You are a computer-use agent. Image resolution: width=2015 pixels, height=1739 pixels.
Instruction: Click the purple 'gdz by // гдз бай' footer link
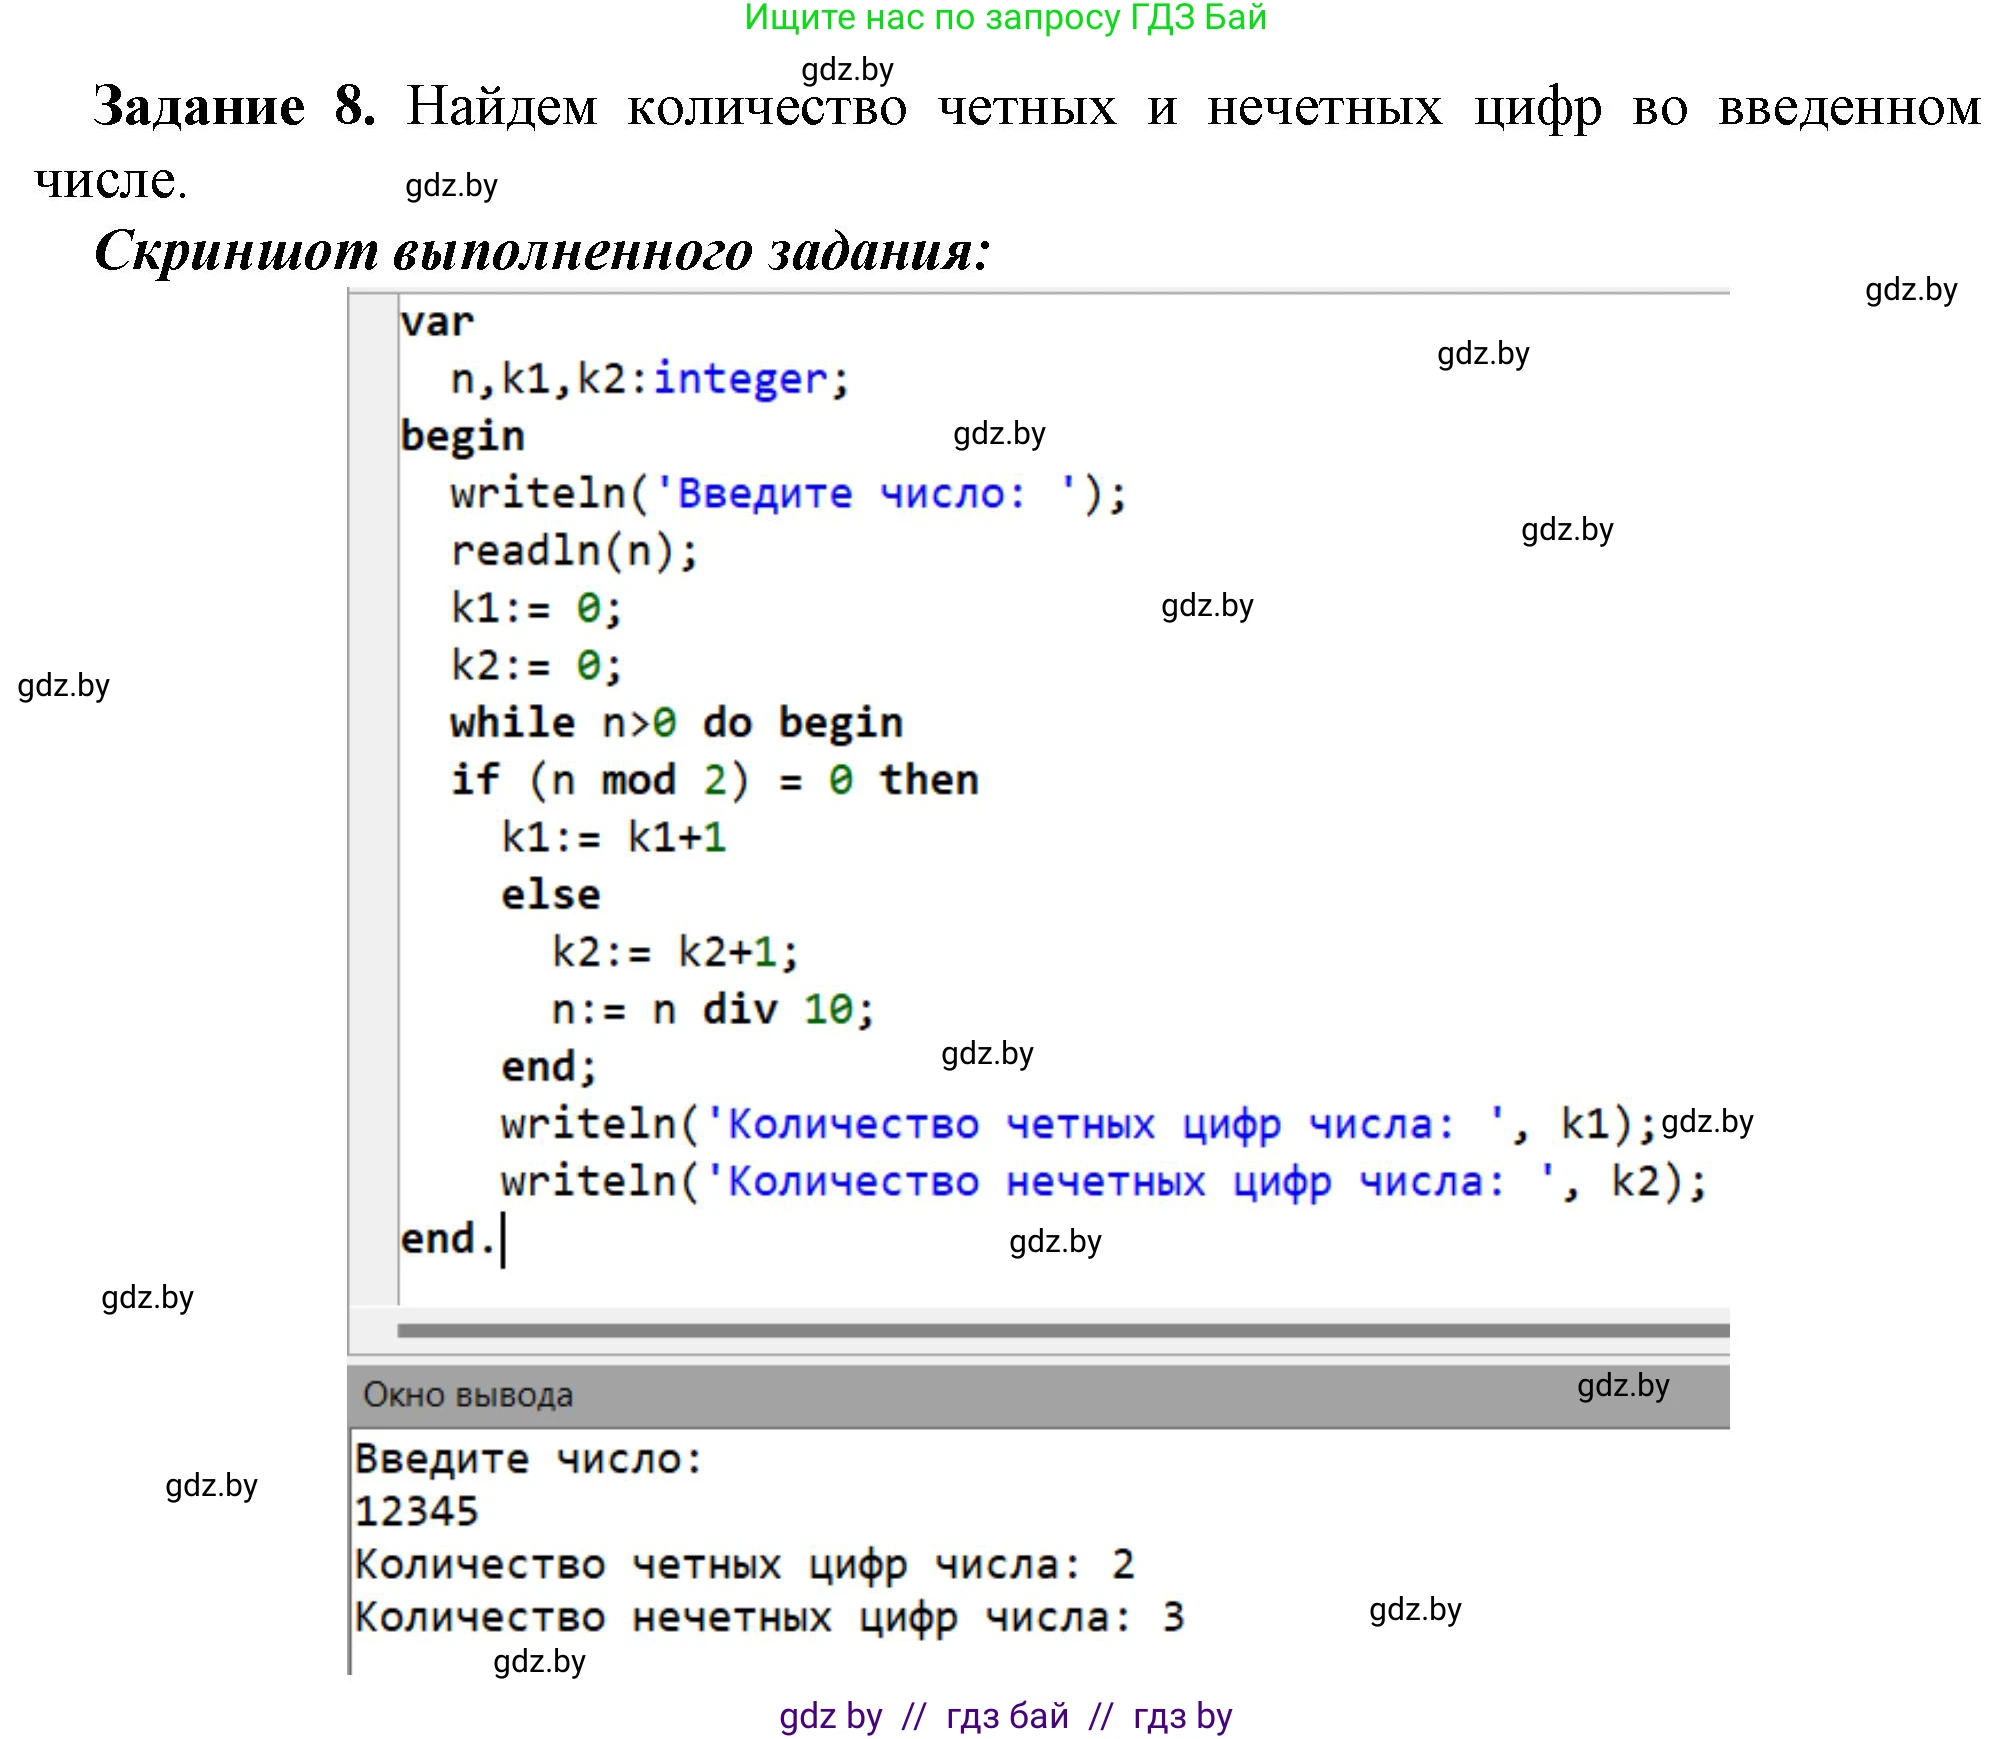pos(1005,1716)
